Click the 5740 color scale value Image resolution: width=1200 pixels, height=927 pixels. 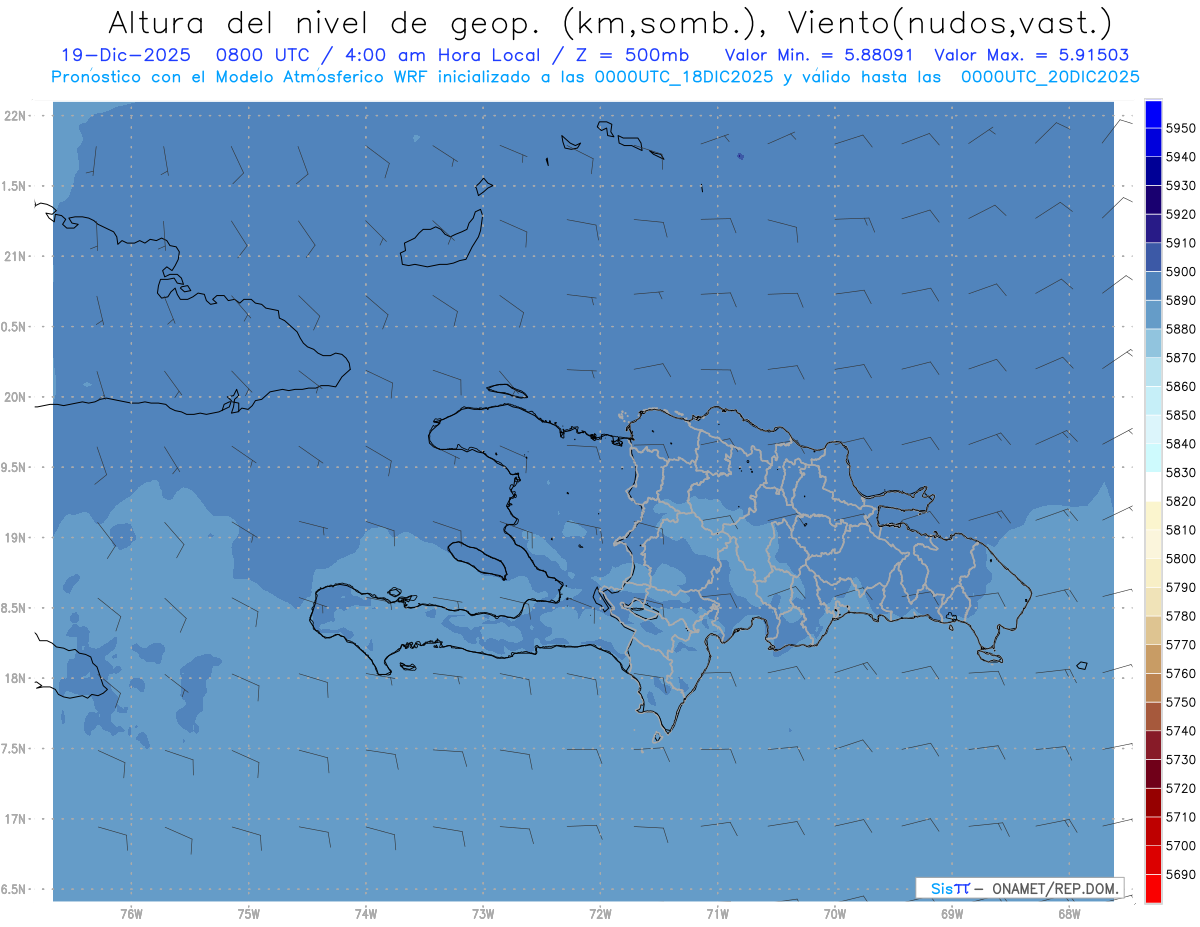click(1181, 731)
